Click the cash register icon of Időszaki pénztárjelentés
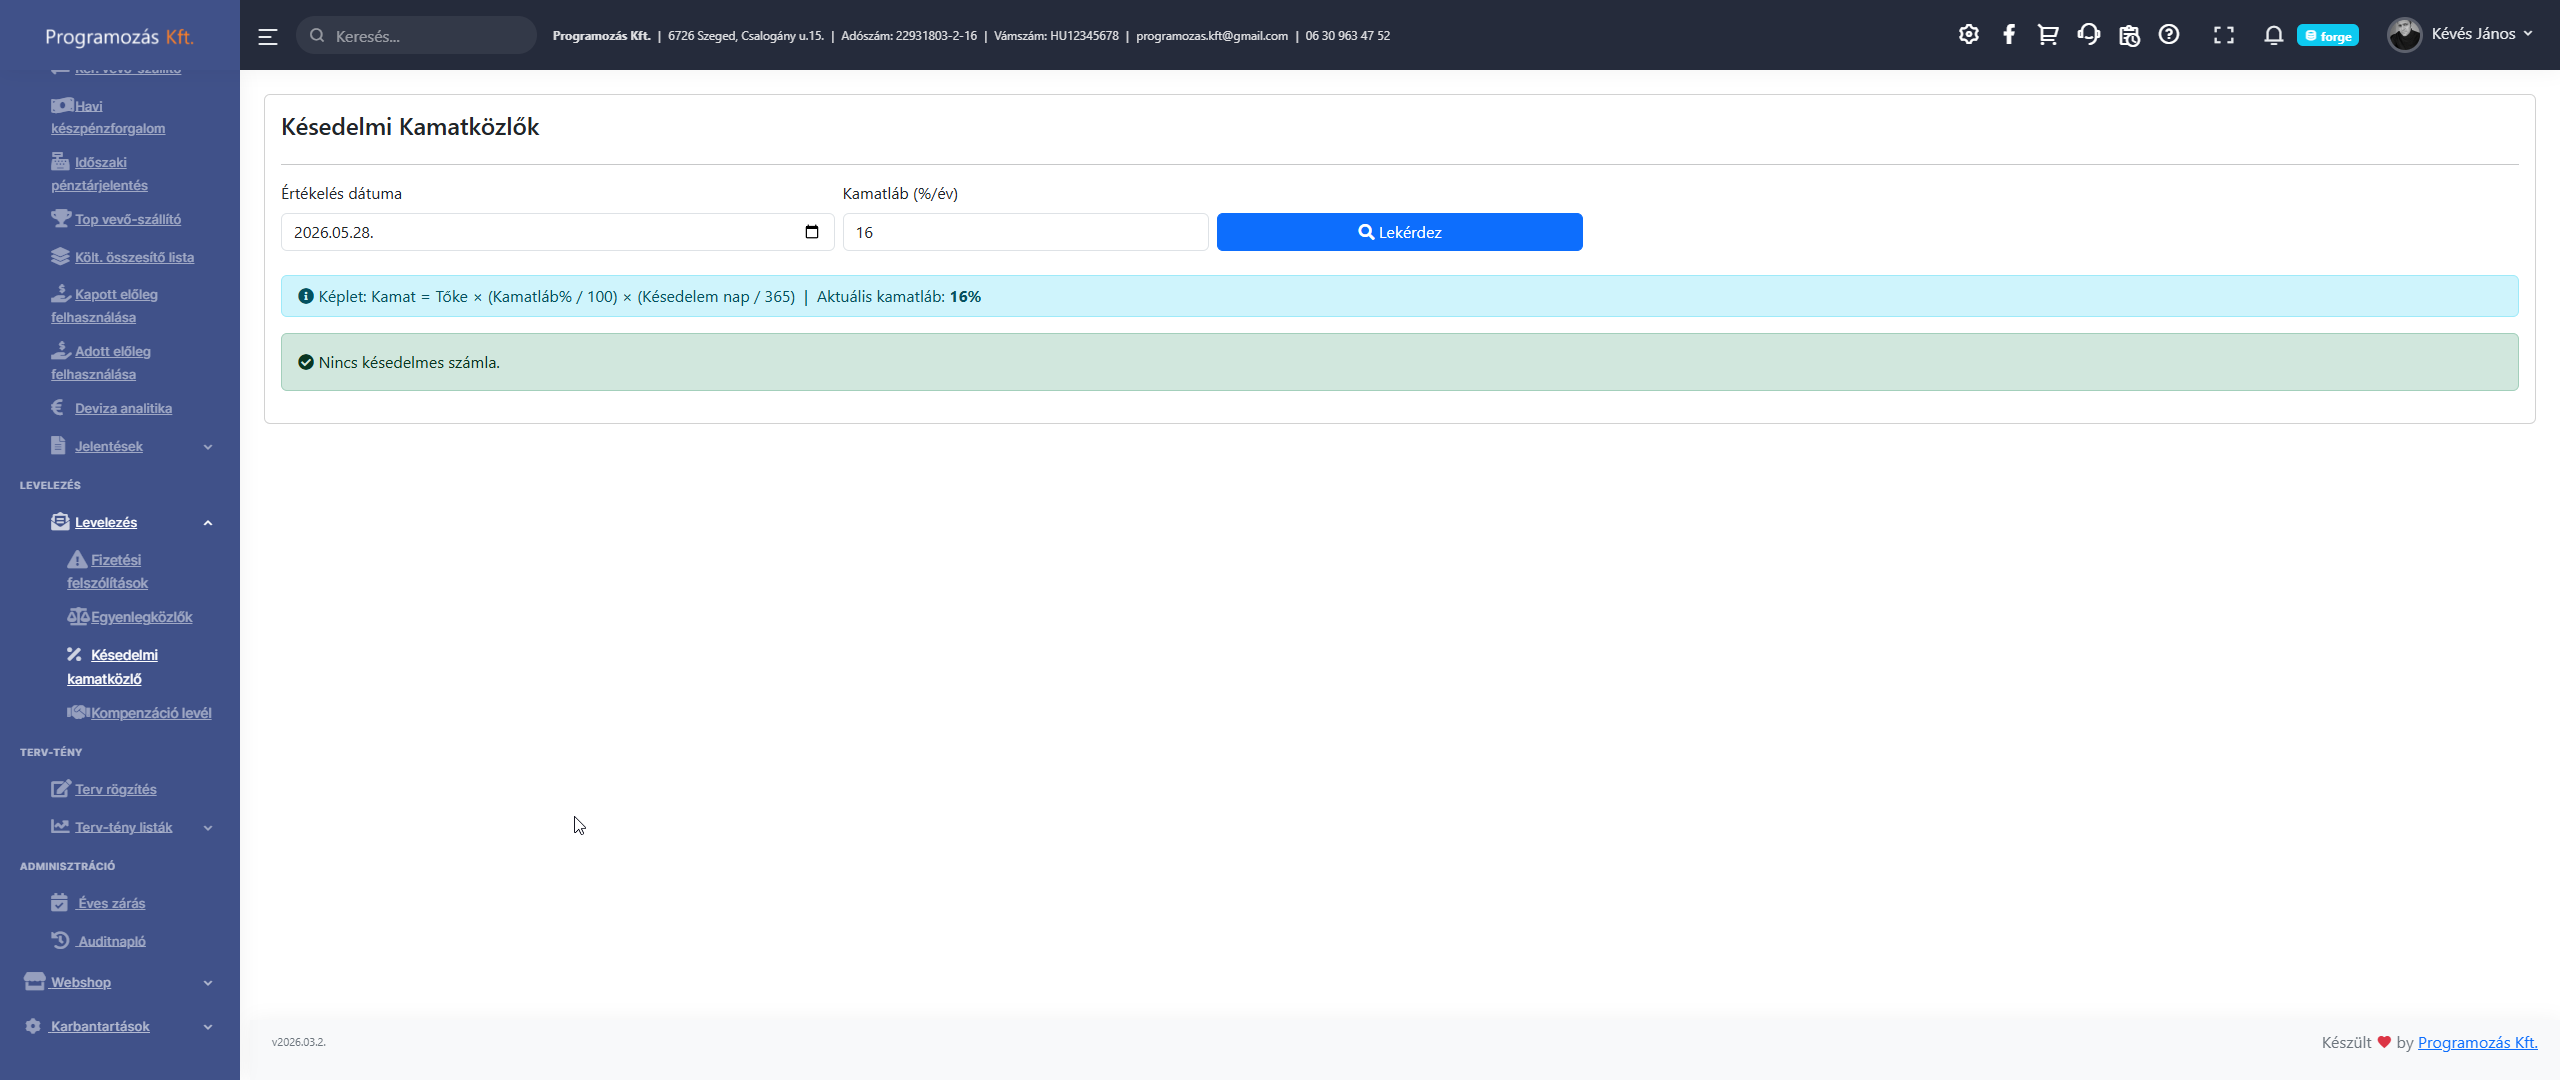The image size is (2560, 1080). [60, 161]
